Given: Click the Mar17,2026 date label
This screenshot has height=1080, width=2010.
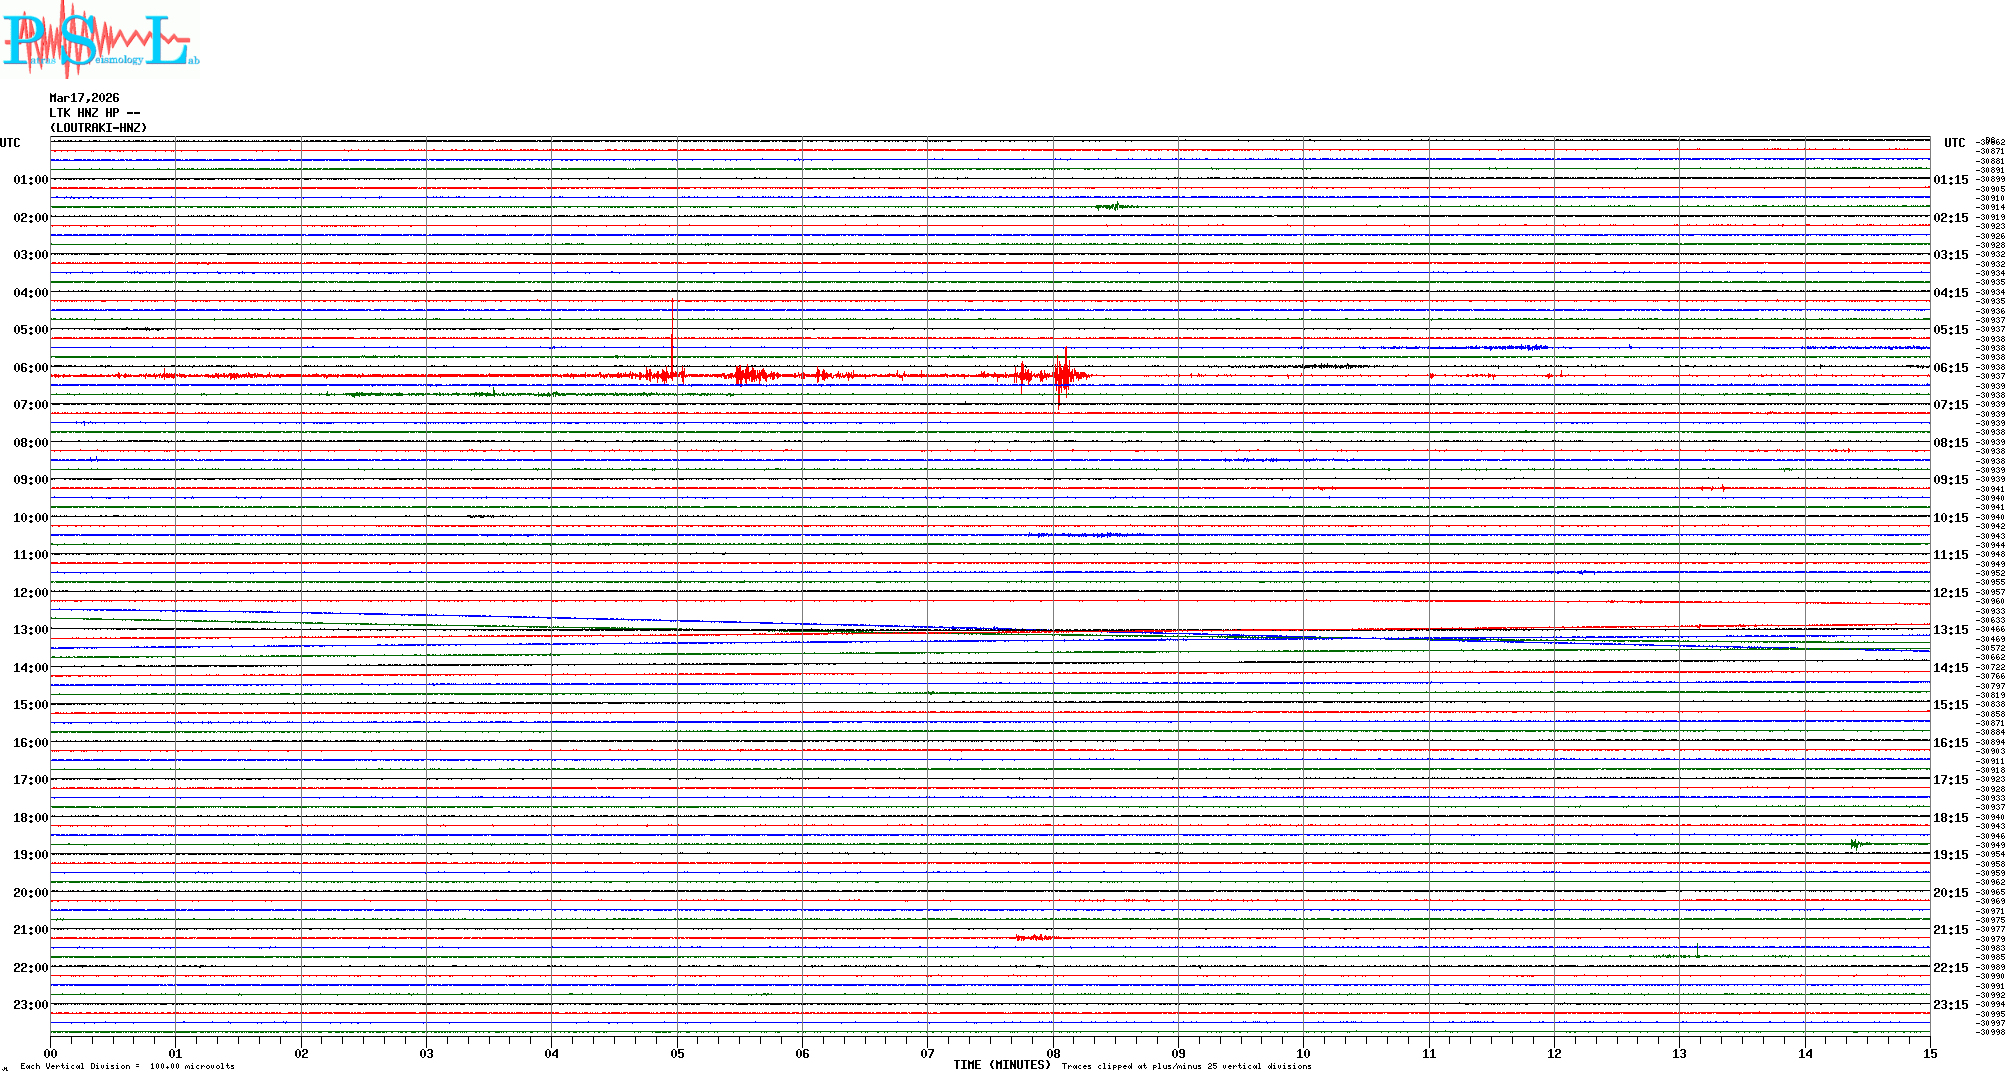Looking at the screenshot, I should (x=84, y=98).
